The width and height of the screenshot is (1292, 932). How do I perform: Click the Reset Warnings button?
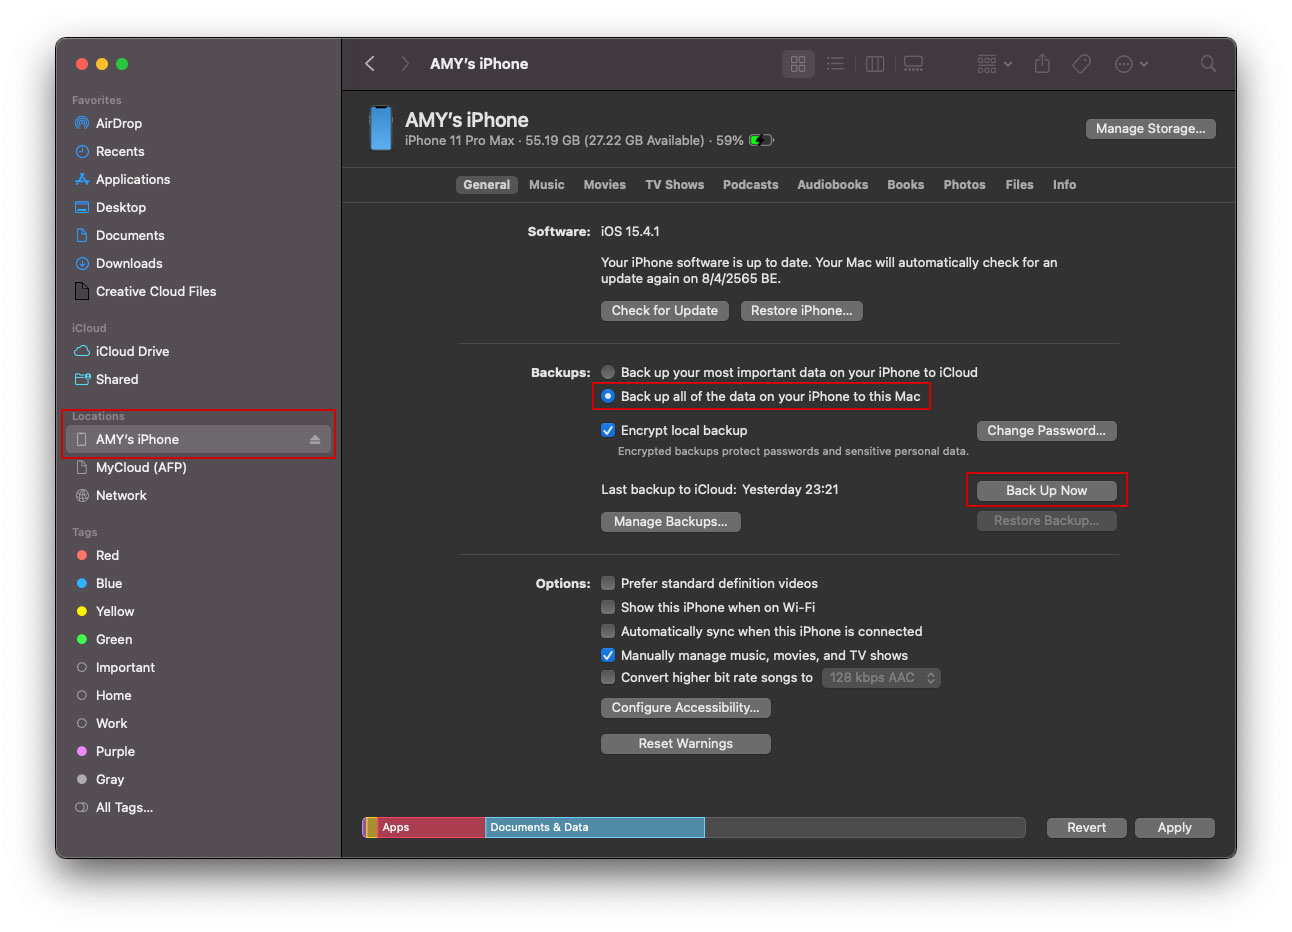click(x=685, y=744)
